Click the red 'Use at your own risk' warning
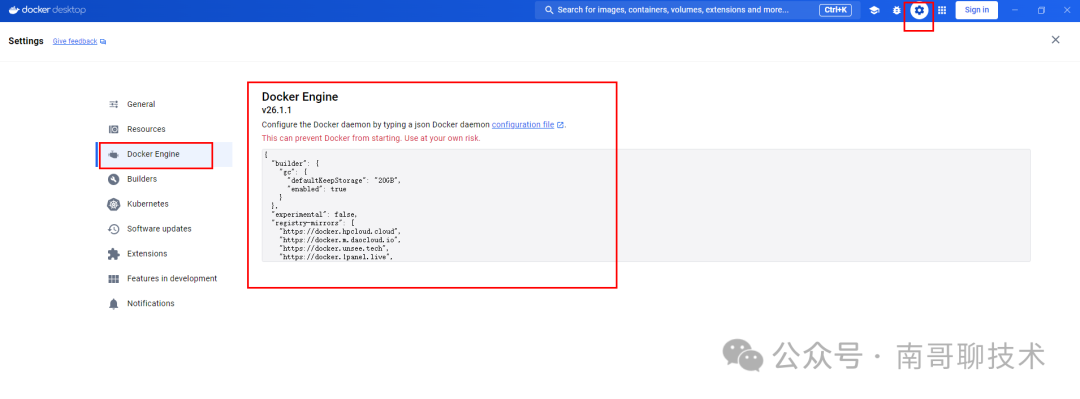The width and height of the screenshot is (1080, 399). tap(371, 138)
